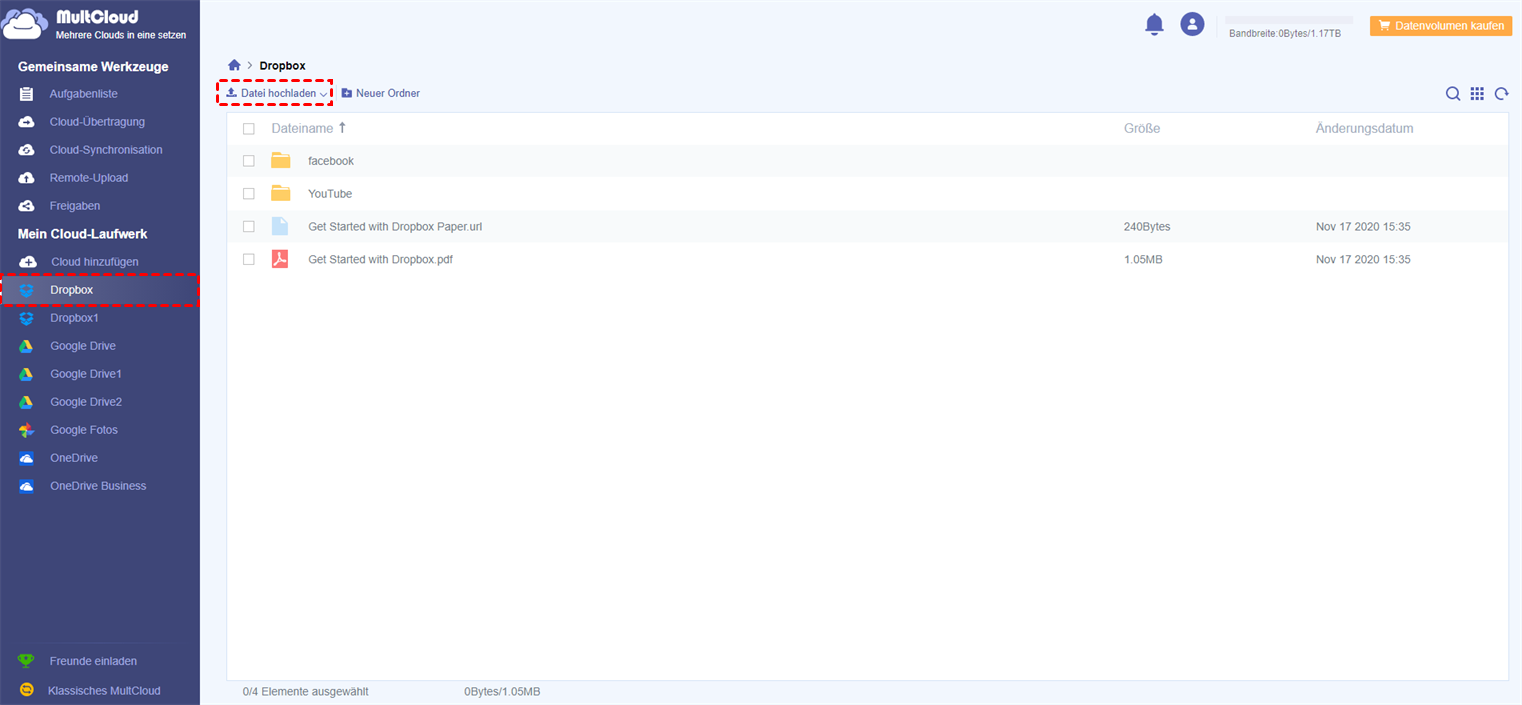Click the YouTube folder icon
This screenshot has width=1522, height=705.
[280, 193]
